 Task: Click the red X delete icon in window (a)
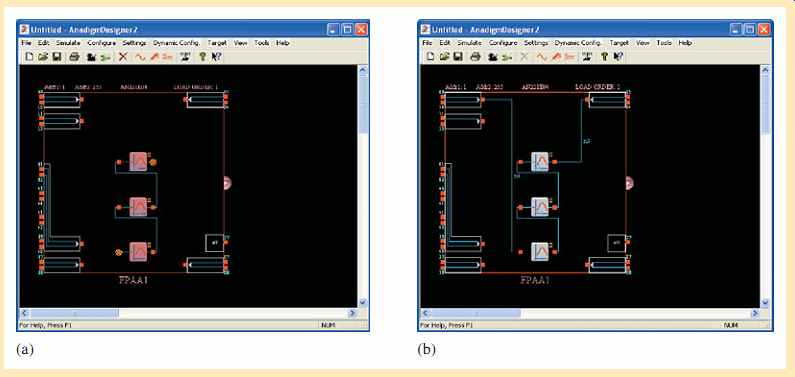[x=123, y=57]
